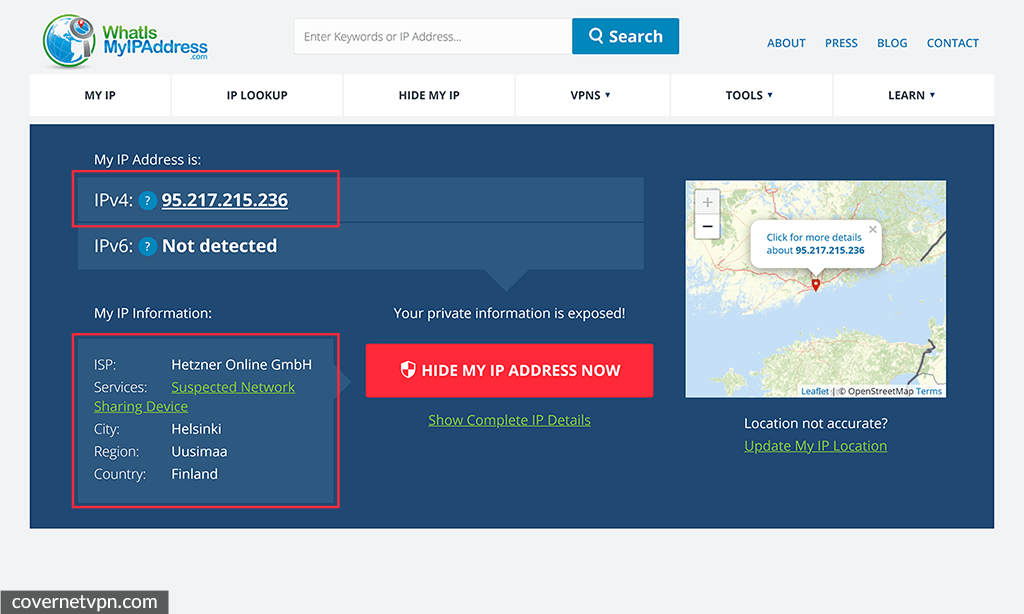1024x614 pixels.
Task: Select the MY IP menu item
Action: click(100, 95)
